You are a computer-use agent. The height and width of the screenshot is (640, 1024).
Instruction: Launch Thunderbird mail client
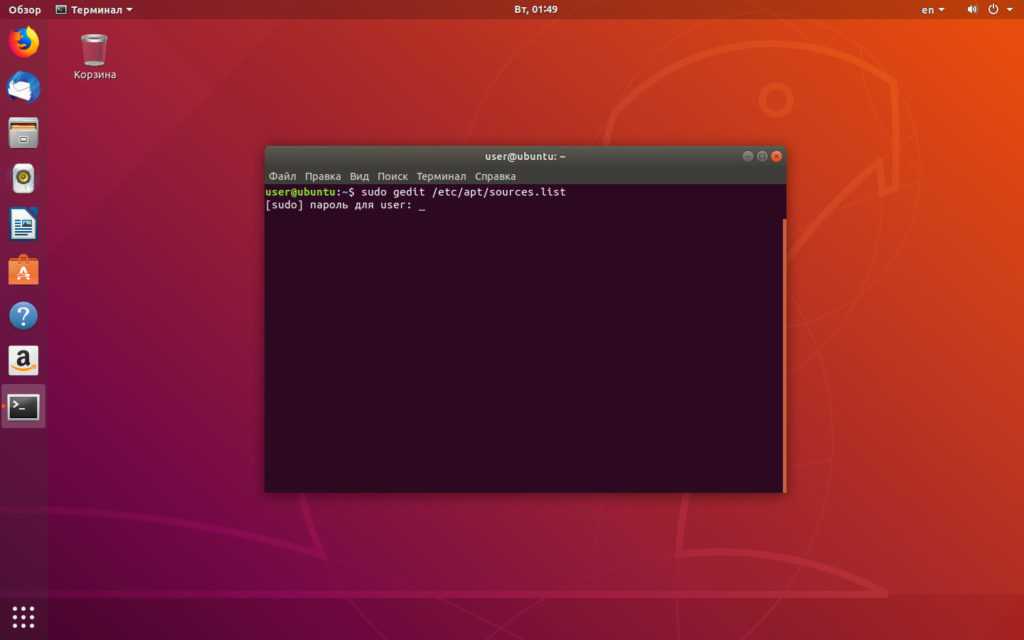23,88
